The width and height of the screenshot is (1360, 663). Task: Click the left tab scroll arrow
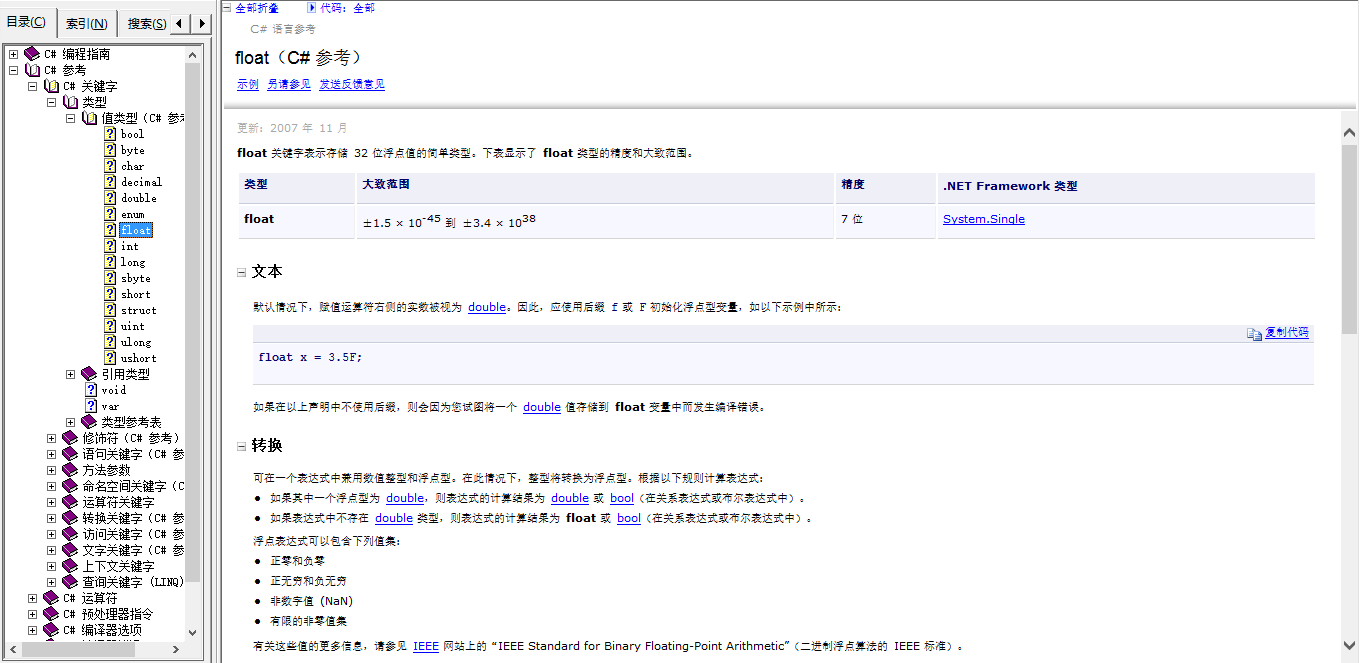coord(178,21)
